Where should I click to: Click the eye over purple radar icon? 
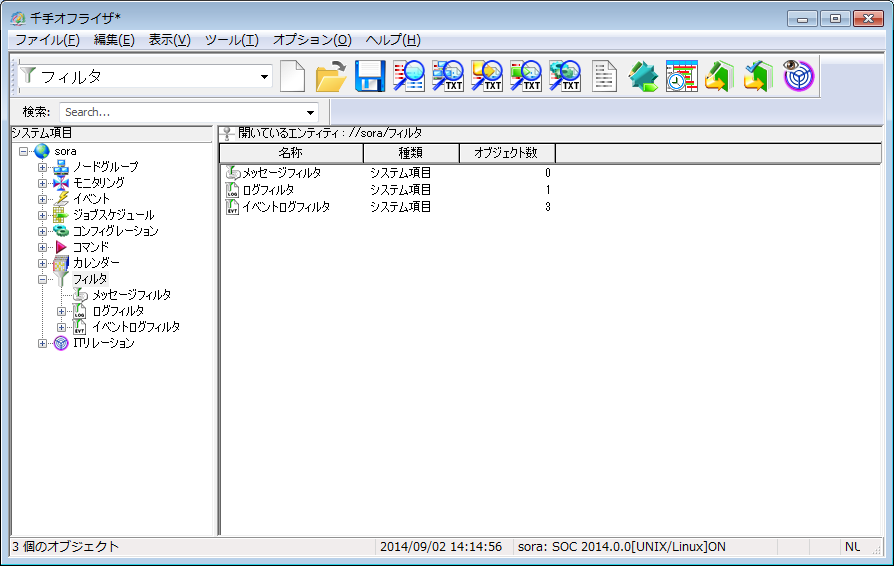[798, 76]
